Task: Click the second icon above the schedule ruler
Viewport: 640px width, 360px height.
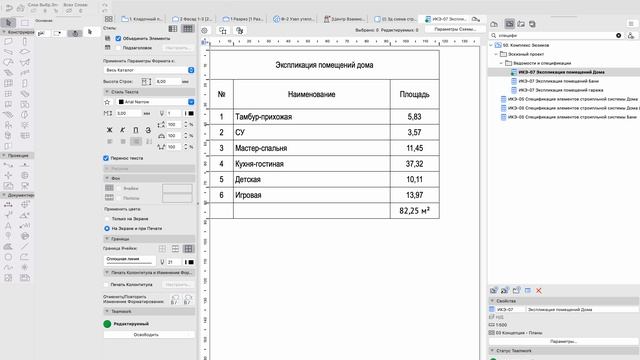Action: pos(223,31)
